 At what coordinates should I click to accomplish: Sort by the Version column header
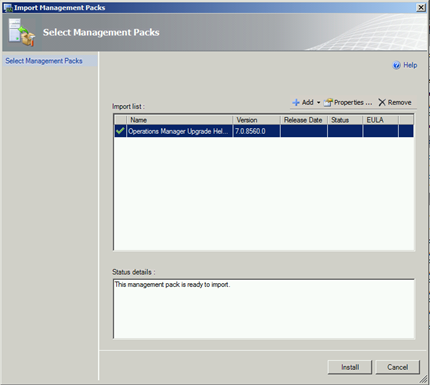pos(256,120)
